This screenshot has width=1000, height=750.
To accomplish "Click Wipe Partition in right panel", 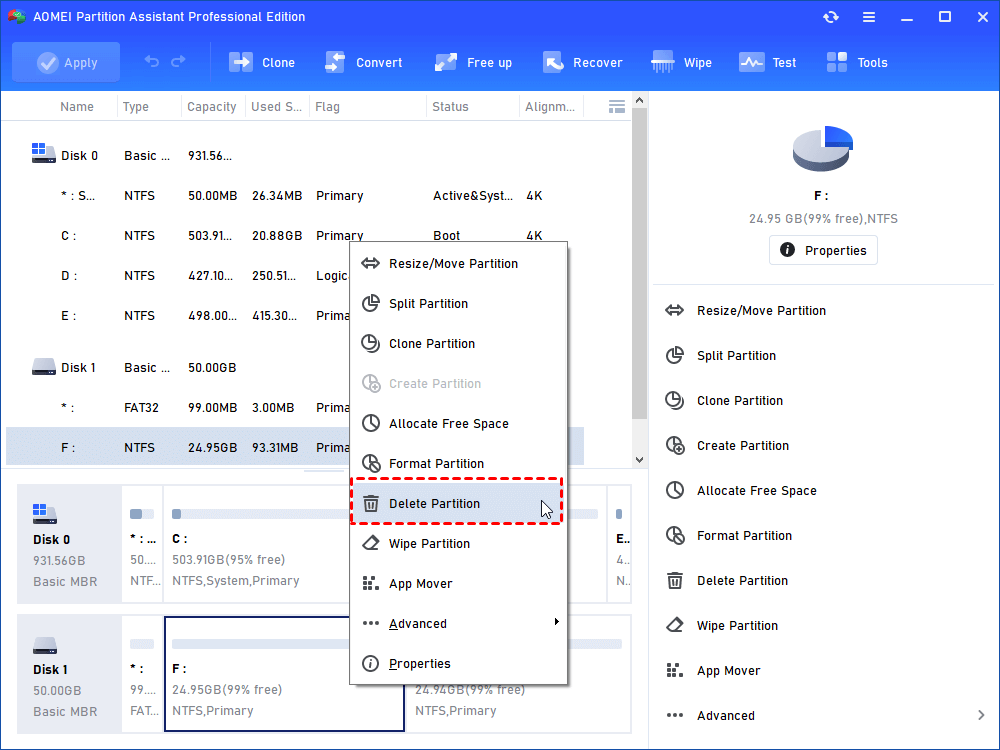I will point(823,625).
